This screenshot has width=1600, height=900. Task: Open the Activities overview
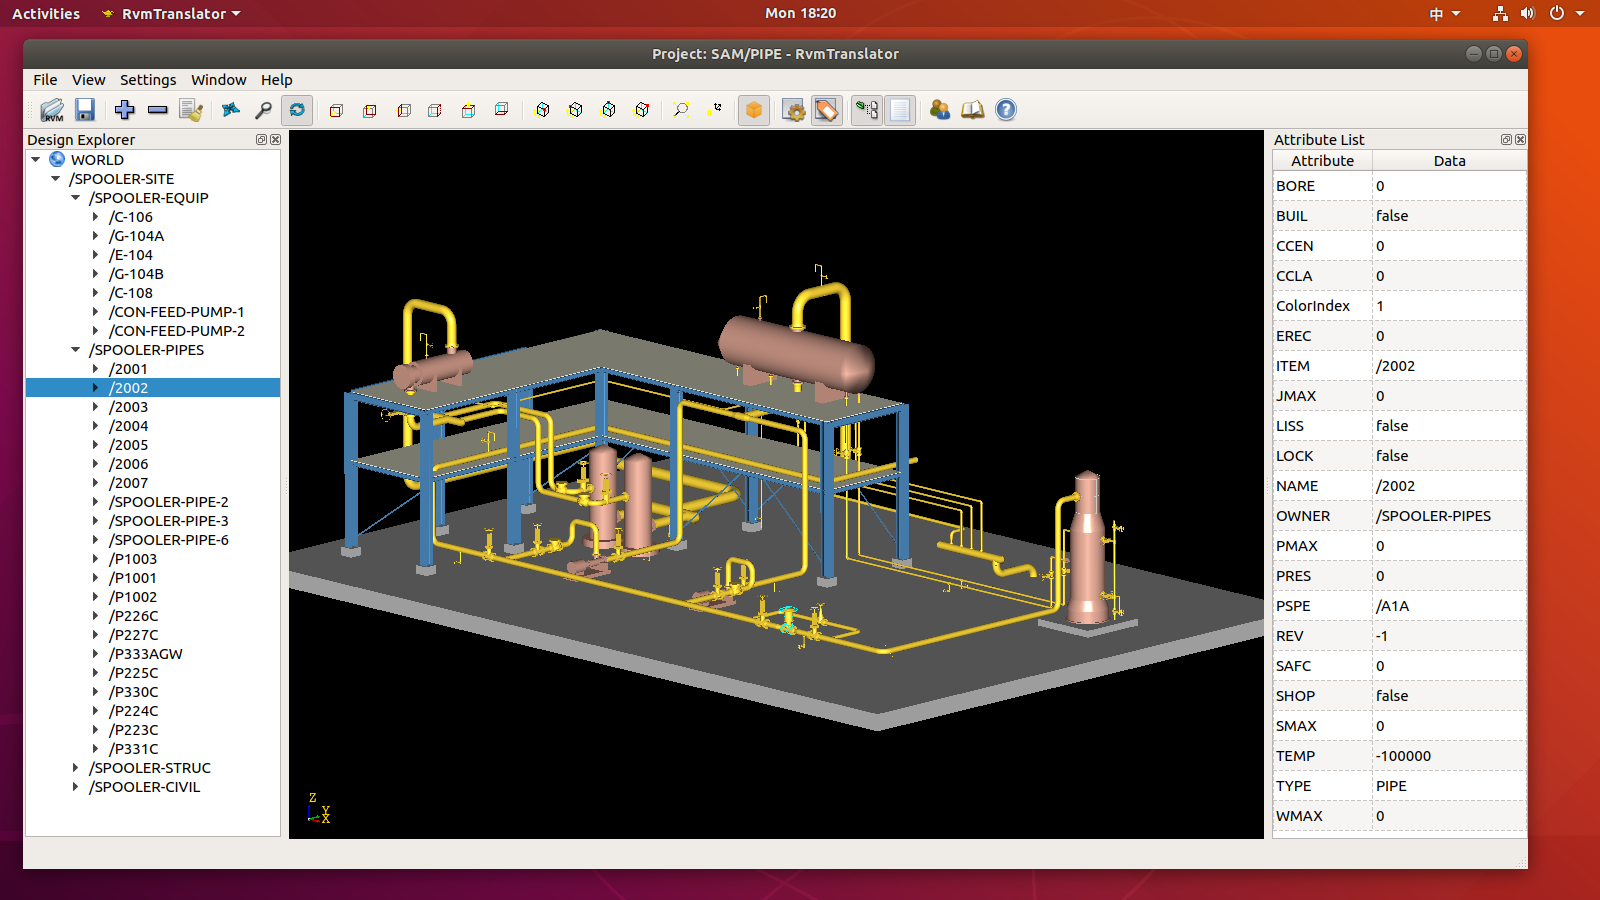[46, 14]
